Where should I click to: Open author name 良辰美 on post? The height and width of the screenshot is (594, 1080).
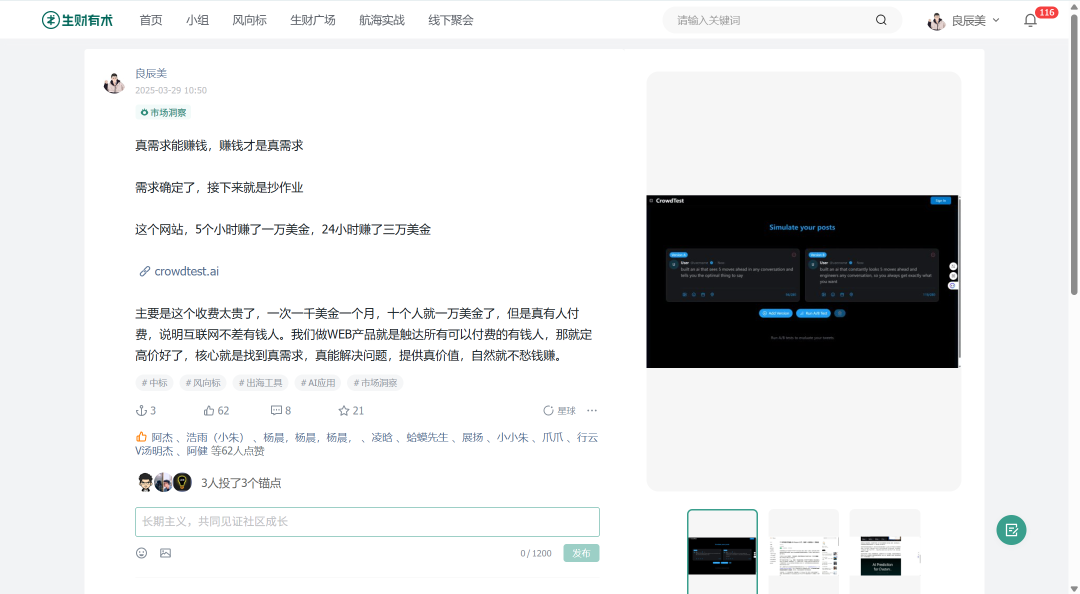pos(151,73)
